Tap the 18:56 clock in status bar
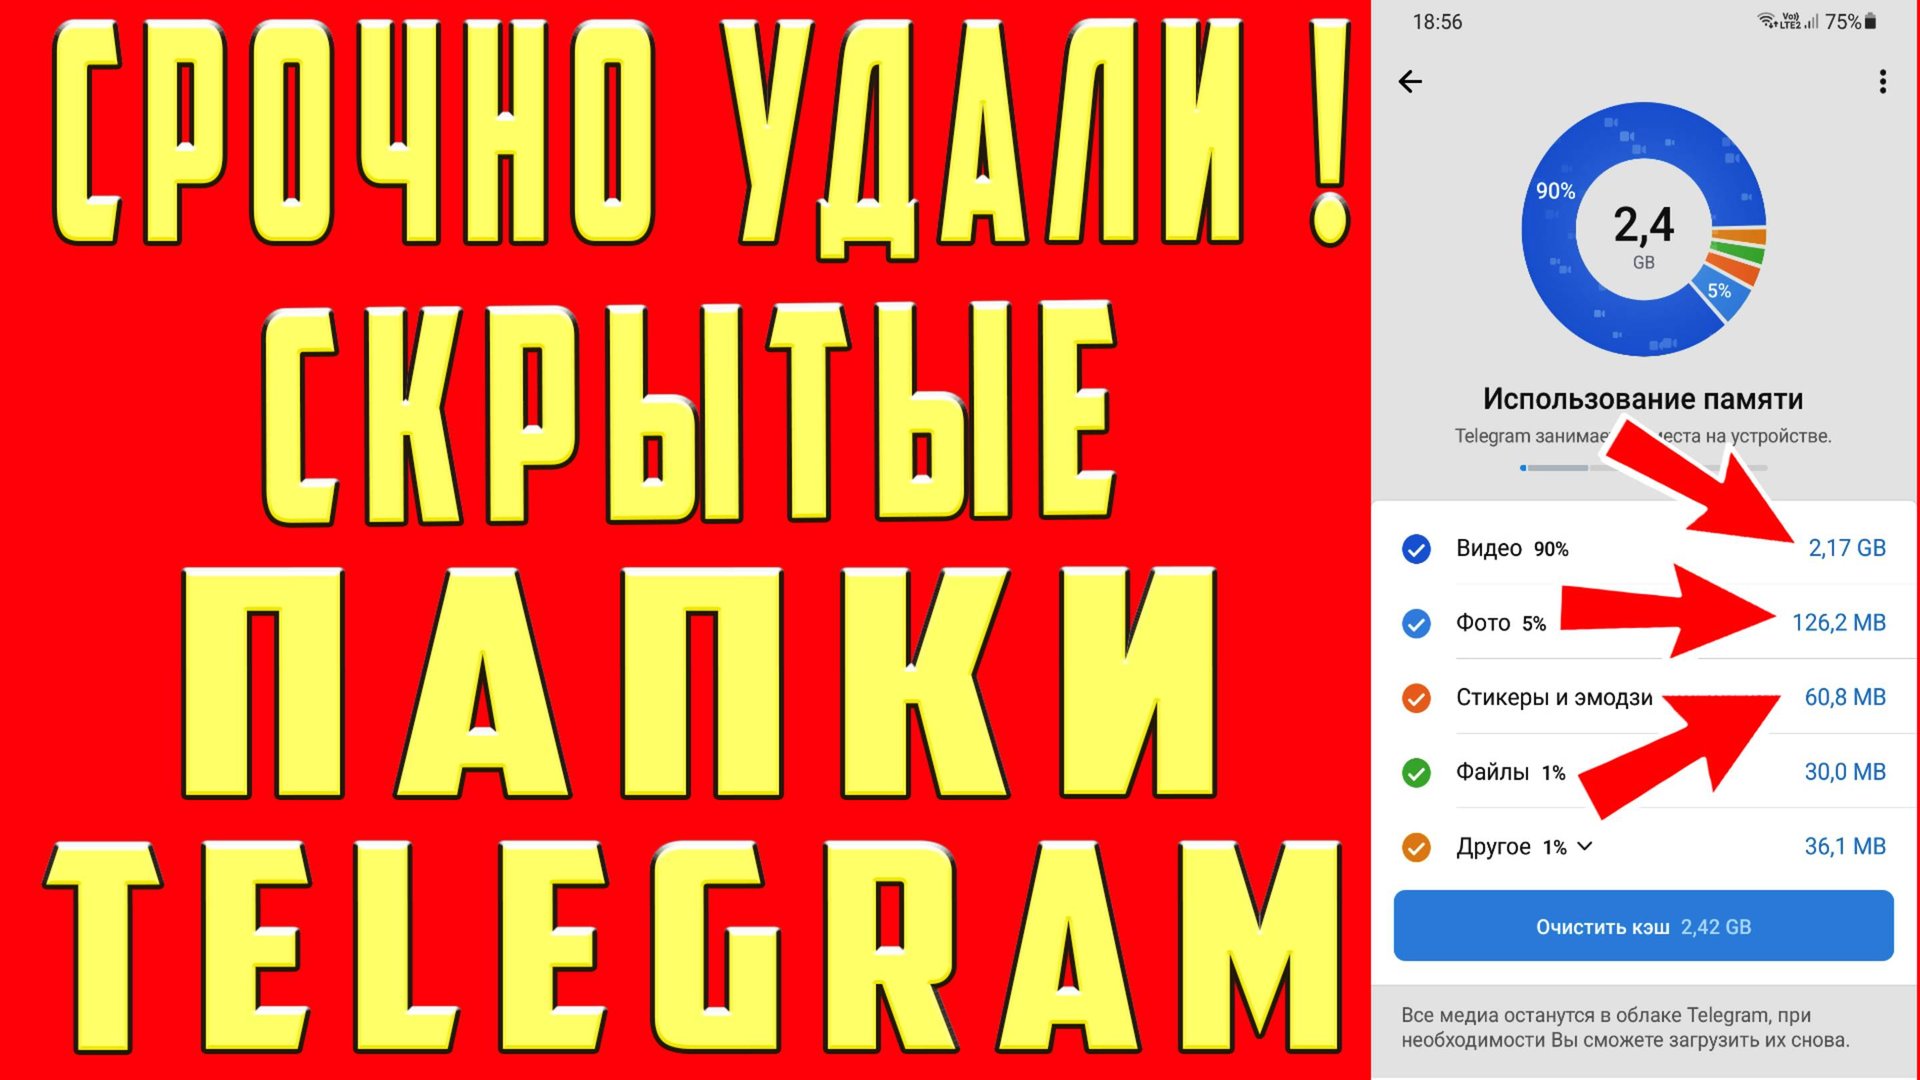1920x1080 pixels. (1437, 22)
